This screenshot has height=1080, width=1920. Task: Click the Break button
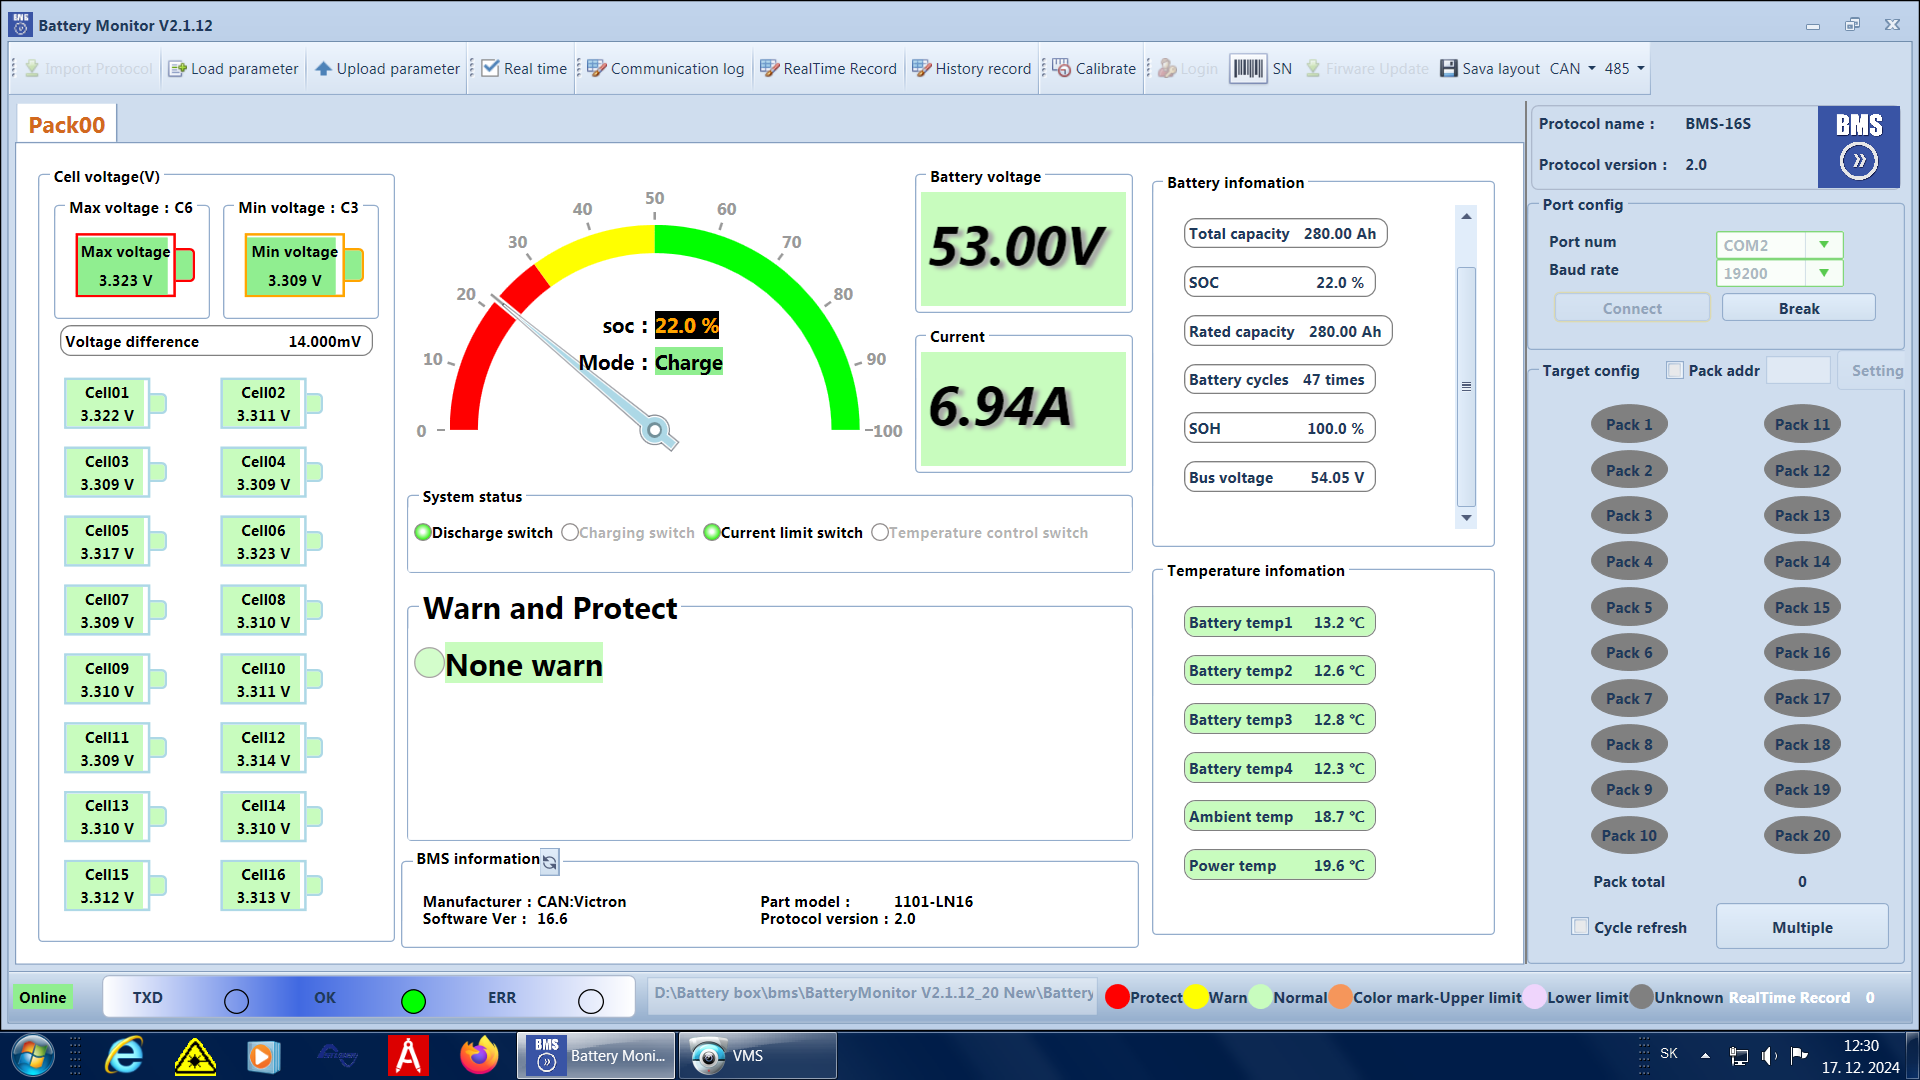pyautogui.click(x=1798, y=309)
